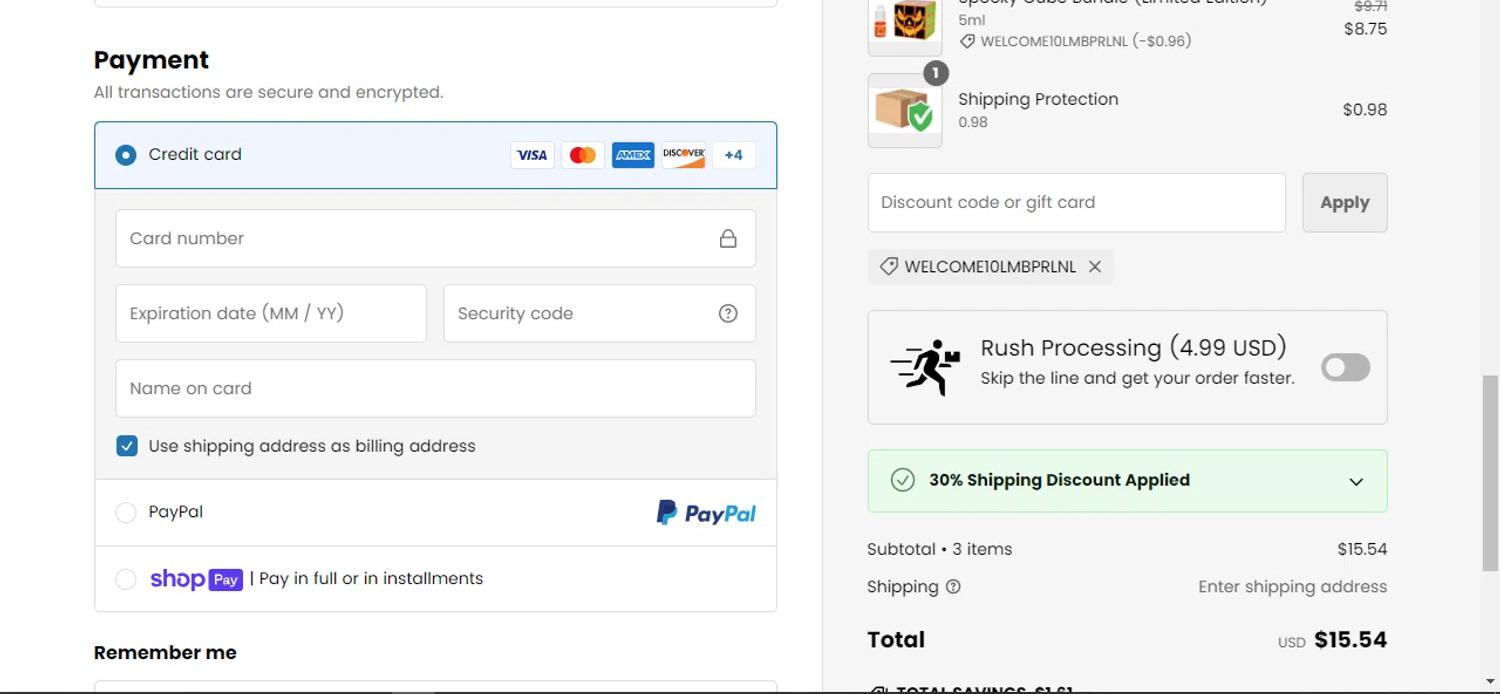
Task: Select the Credit card radio button
Action: click(x=126, y=155)
